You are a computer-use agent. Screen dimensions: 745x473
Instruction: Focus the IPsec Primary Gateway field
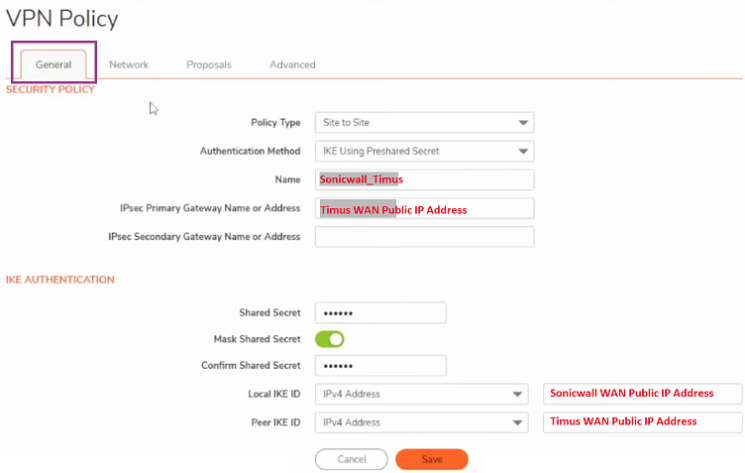tap(424, 208)
